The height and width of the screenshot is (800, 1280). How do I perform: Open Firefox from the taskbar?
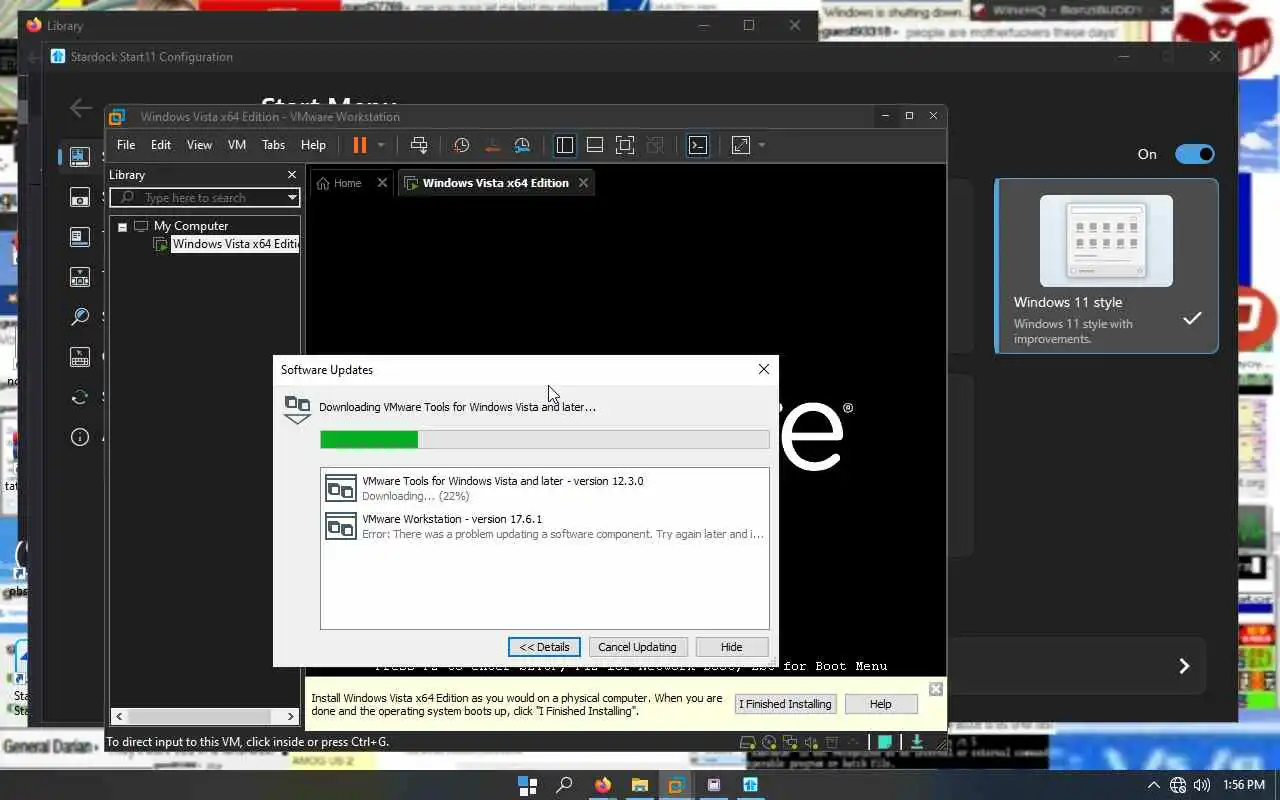point(602,785)
